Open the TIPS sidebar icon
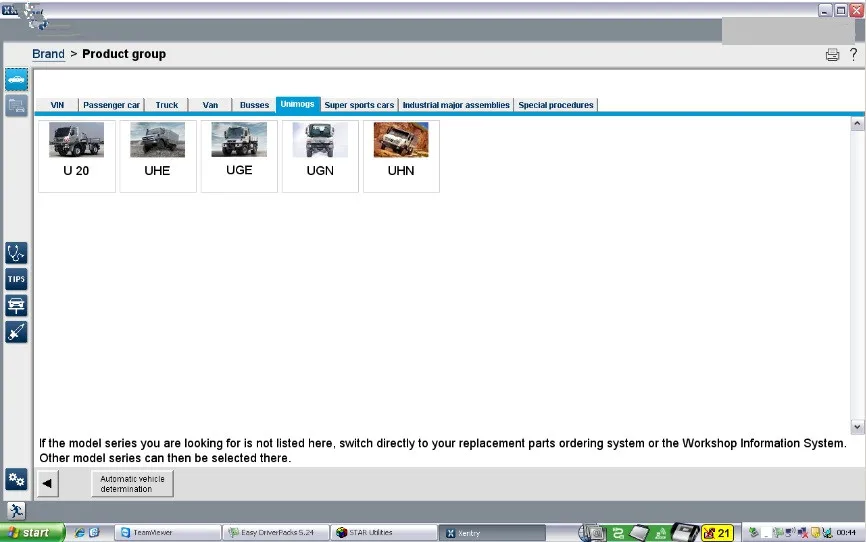The image size is (866, 542). (17, 279)
